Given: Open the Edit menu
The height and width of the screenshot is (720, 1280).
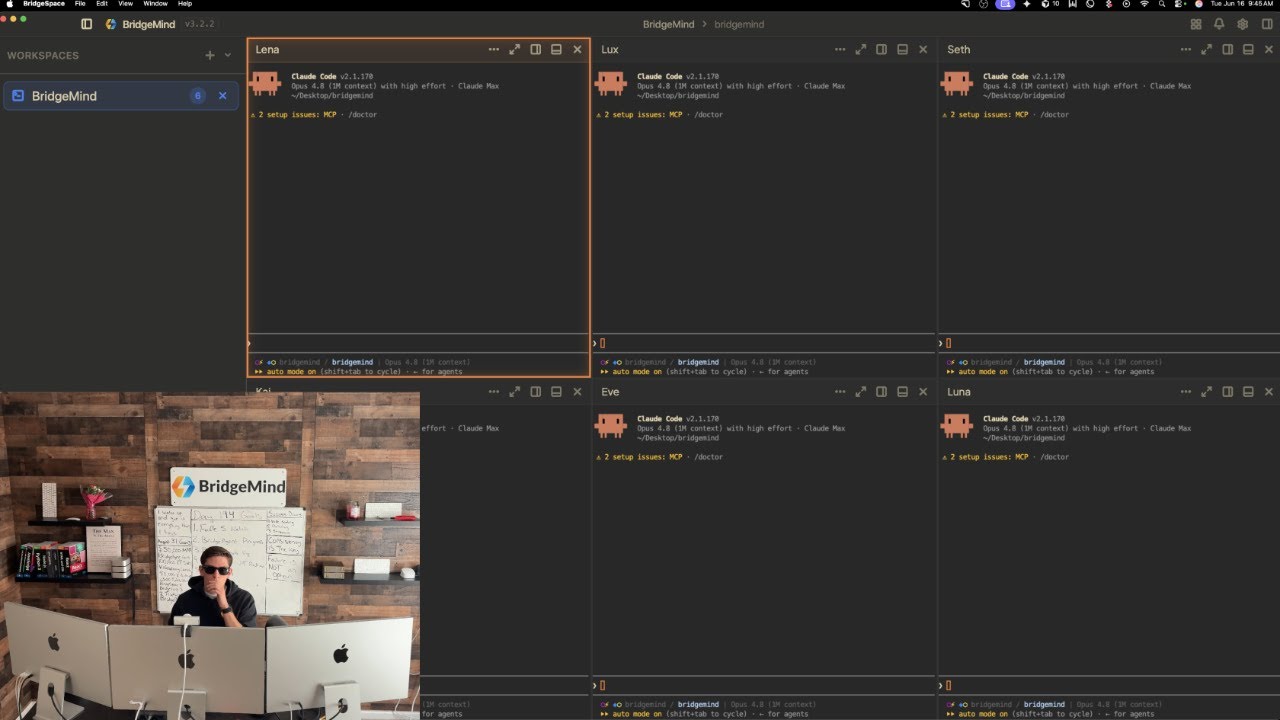Looking at the screenshot, I should pyautogui.click(x=102, y=4).
